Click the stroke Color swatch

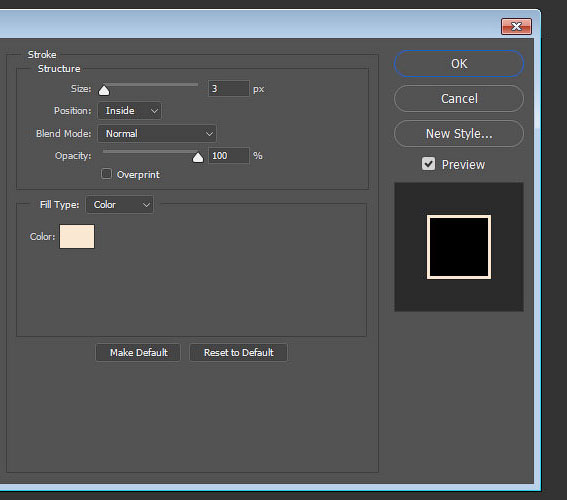[77, 236]
